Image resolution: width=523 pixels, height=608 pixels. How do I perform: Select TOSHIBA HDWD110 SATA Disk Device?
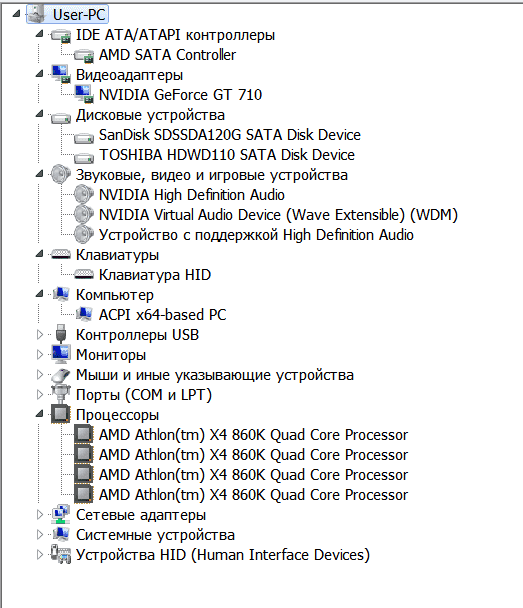point(227,155)
